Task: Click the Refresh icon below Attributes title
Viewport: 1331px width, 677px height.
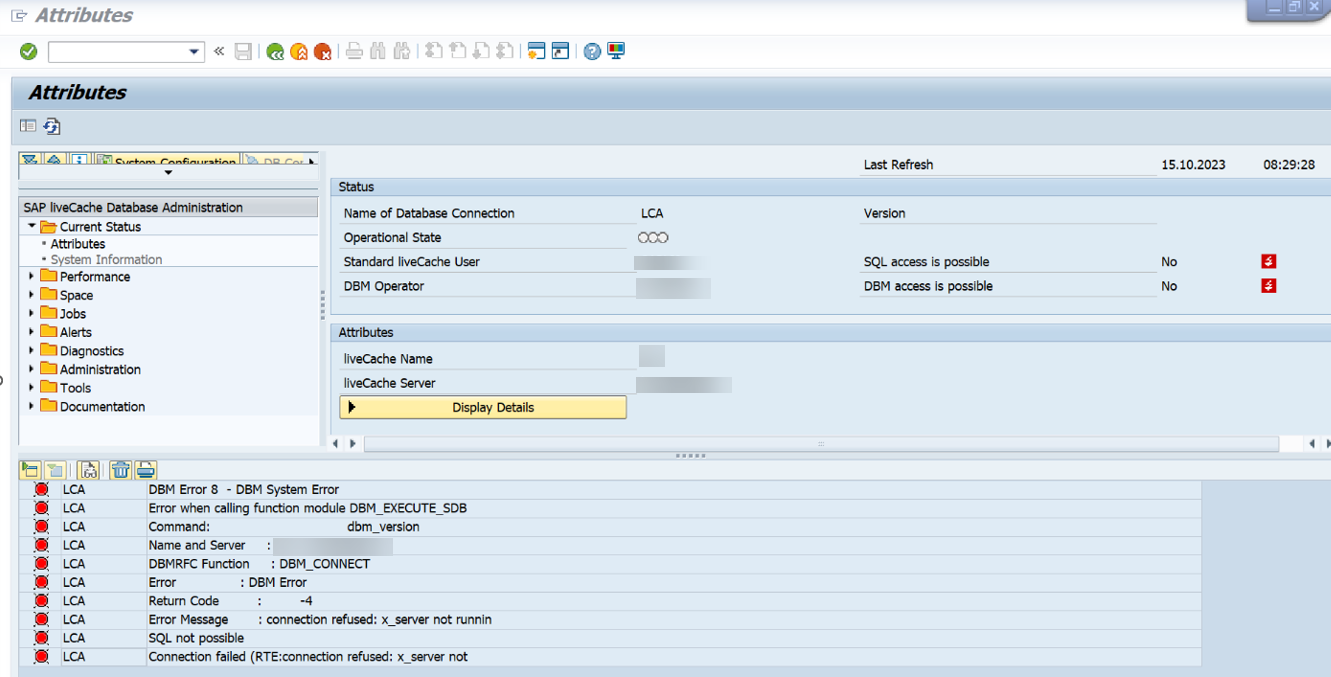Action: (x=52, y=126)
